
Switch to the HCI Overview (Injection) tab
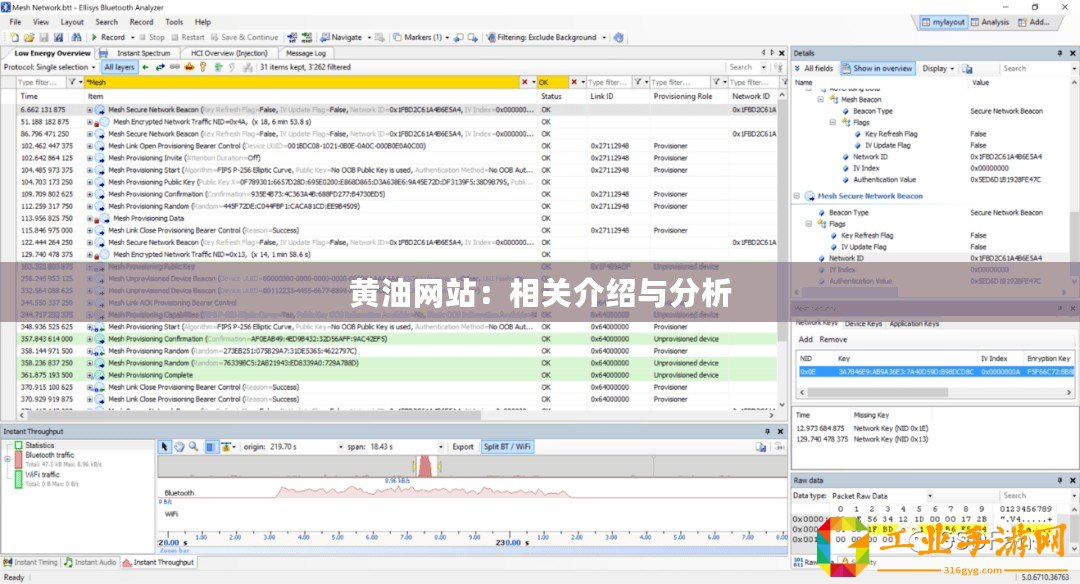[229, 53]
